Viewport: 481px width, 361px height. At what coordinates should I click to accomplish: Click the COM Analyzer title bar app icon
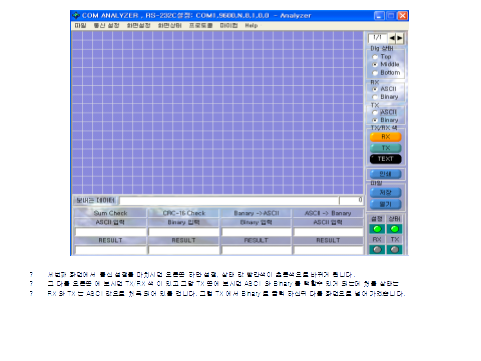tap(76, 15)
